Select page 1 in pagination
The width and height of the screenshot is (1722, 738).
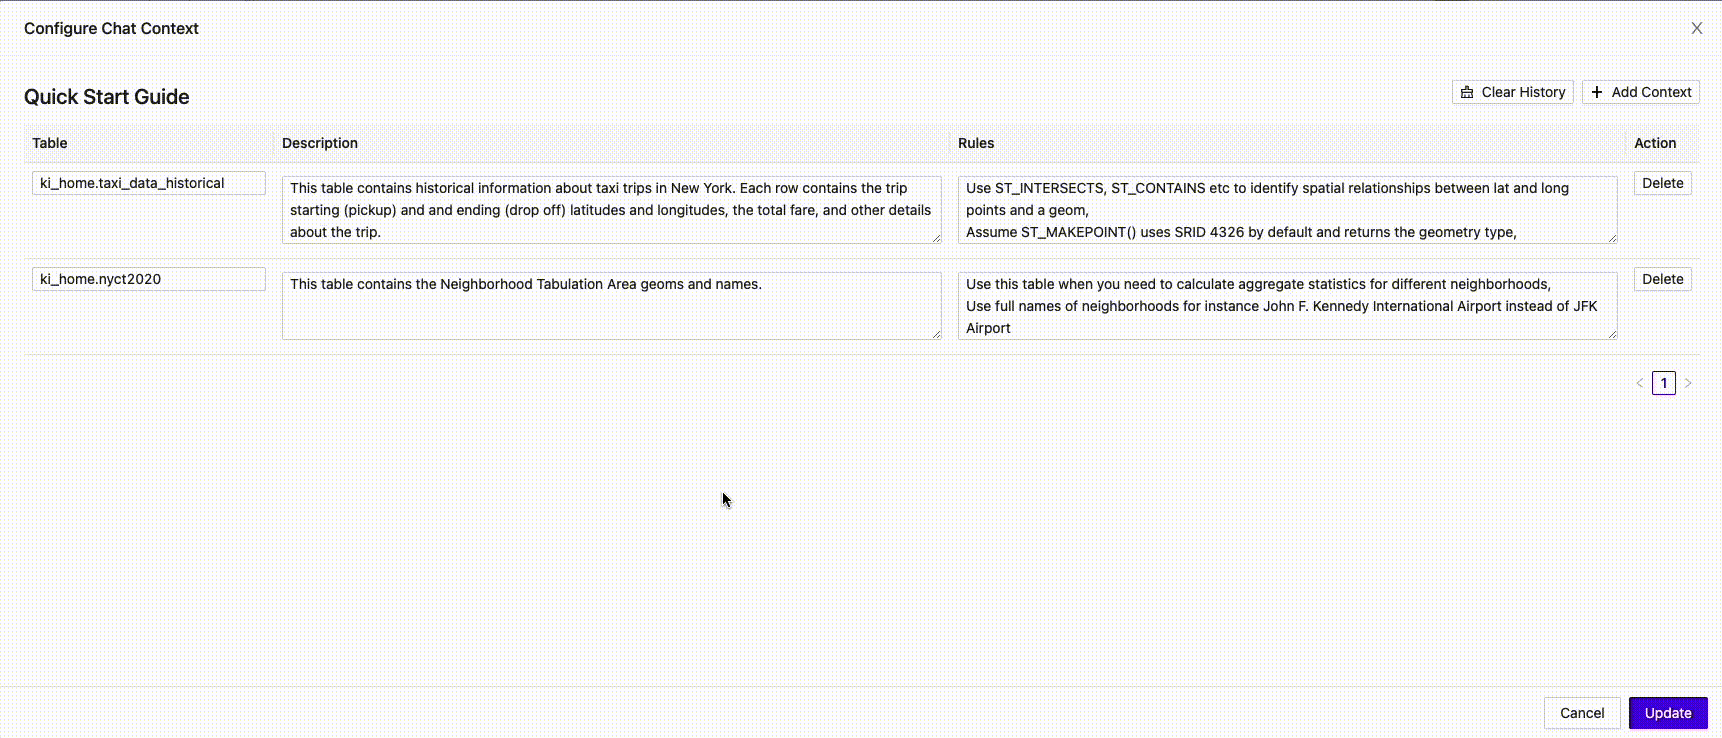tap(1664, 383)
